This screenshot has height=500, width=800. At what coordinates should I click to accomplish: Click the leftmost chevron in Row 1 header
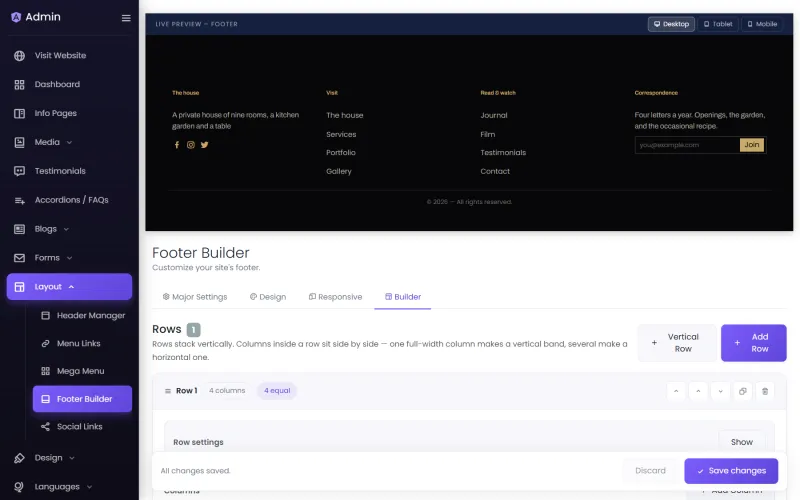tap(676, 391)
